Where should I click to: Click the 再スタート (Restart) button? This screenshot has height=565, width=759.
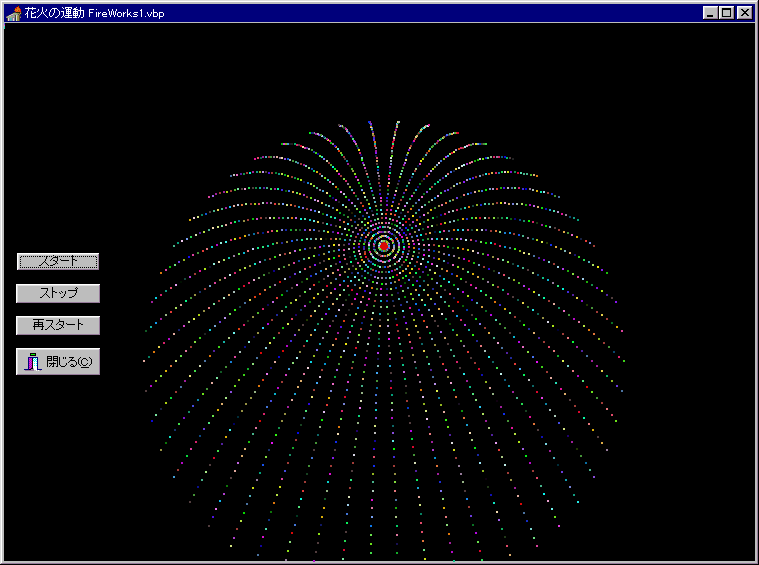pos(58,325)
